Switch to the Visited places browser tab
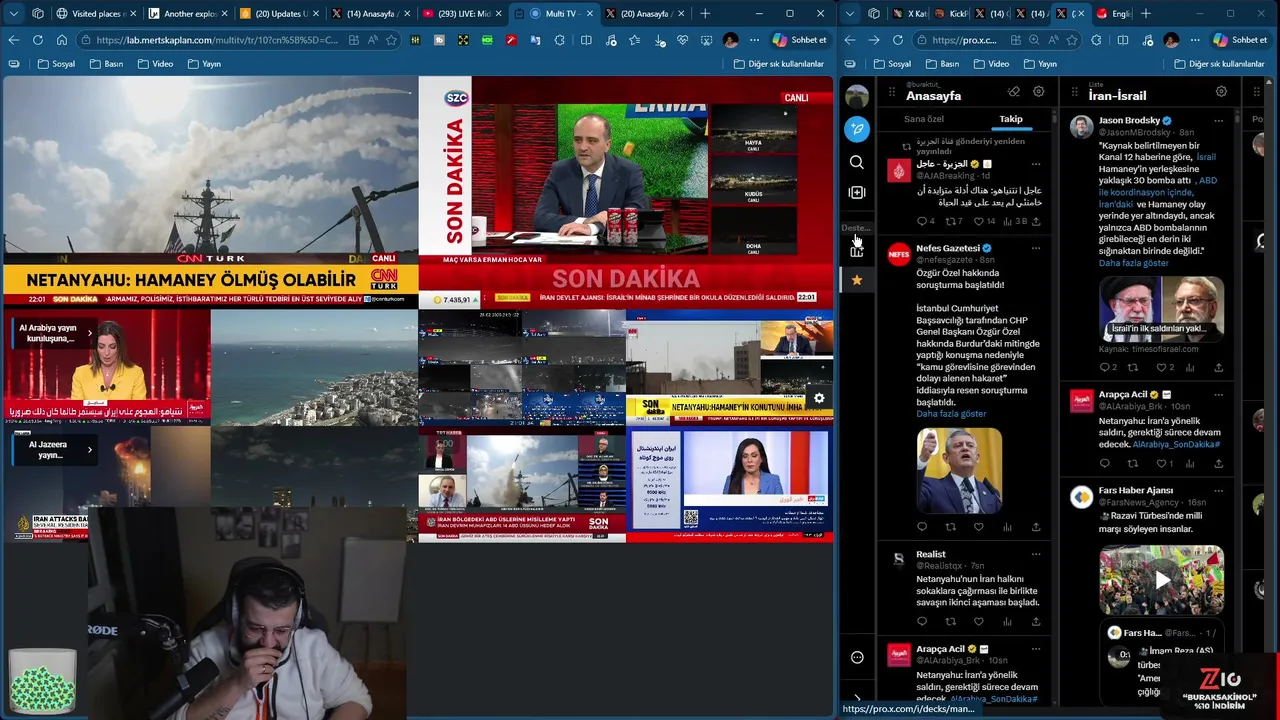1280x720 pixels. click(x=96, y=13)
